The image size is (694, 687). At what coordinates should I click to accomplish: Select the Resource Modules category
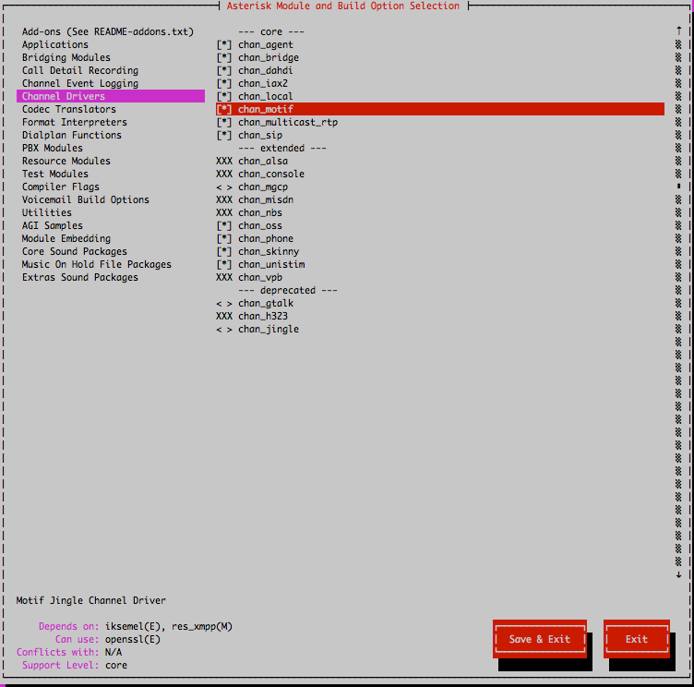(66, 161)
